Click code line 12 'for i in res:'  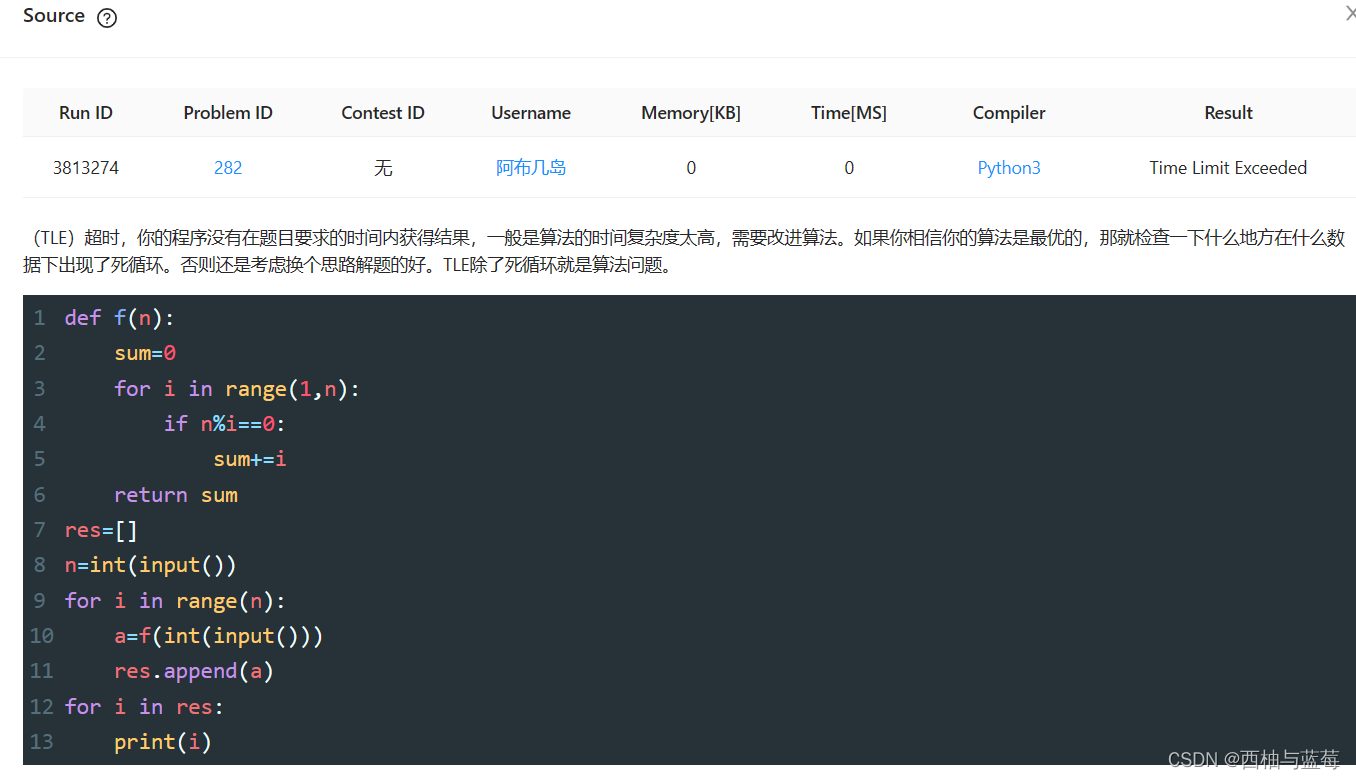(x=144, y=707)
